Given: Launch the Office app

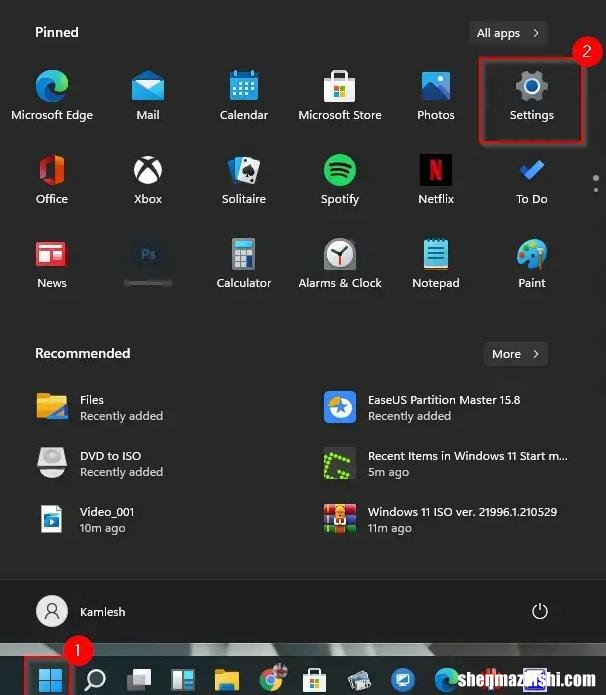Looking at the screenshot, I should tap(52, 180).
